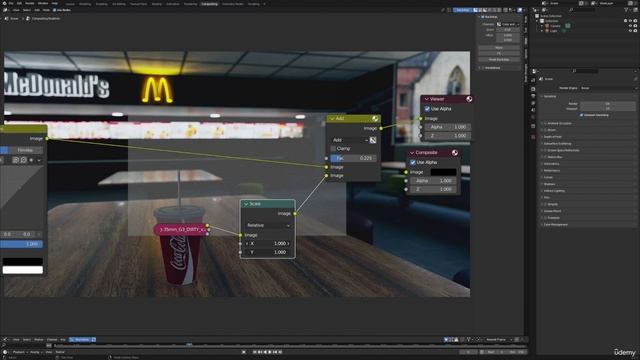This screenshot has width=640, height=360.
Task: Click the curve zoom-in icon on left node
Action: click(x=16, y=160)
